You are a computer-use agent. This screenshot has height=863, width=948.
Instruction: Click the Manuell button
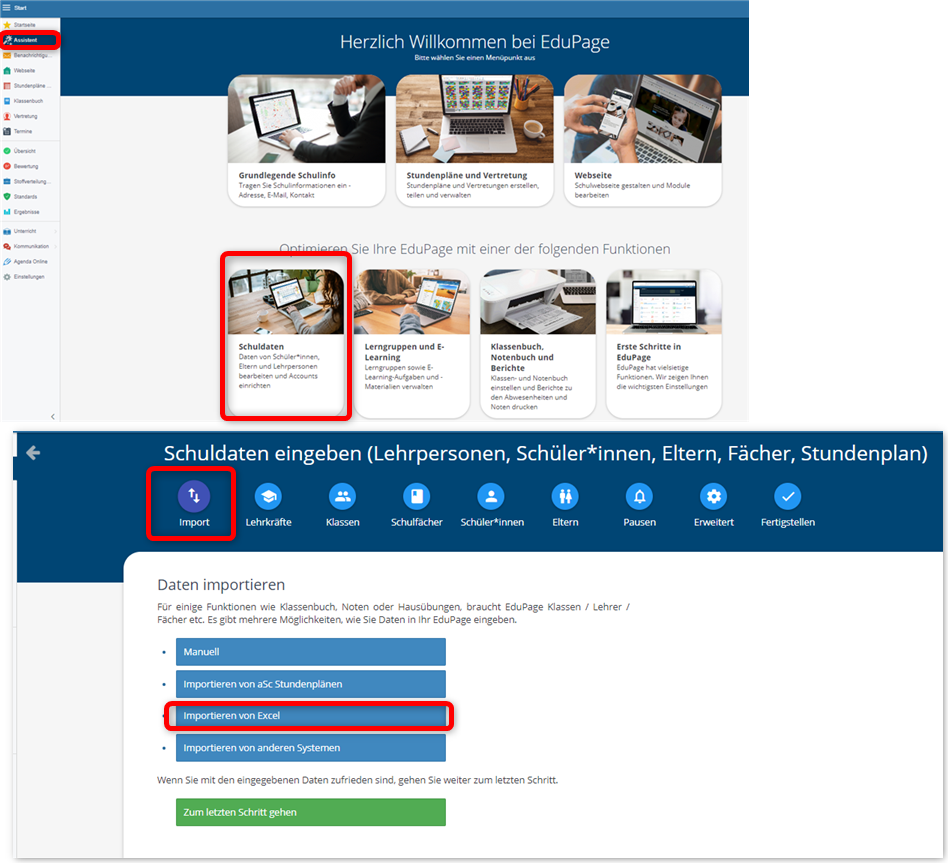(x=311, y=652)
